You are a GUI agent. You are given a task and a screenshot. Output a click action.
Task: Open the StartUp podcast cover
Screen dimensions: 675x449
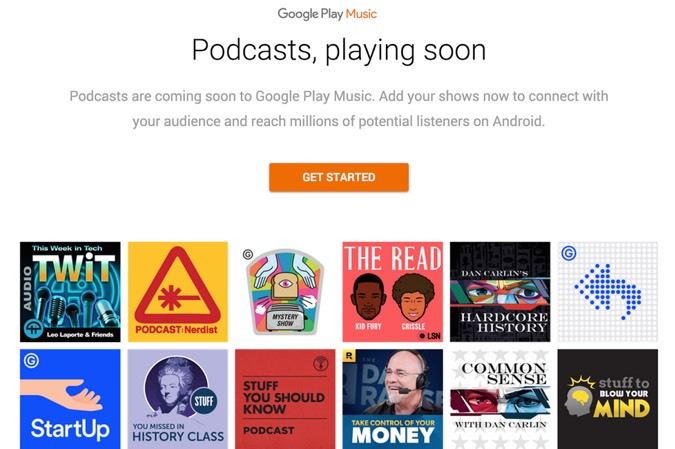pyautogui.click(x=70, y=399)
